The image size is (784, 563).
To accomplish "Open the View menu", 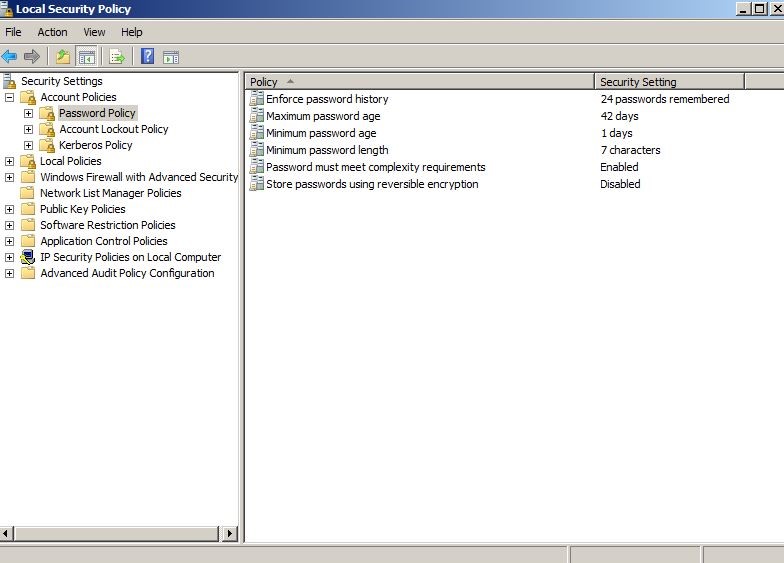I will point(94,32).
